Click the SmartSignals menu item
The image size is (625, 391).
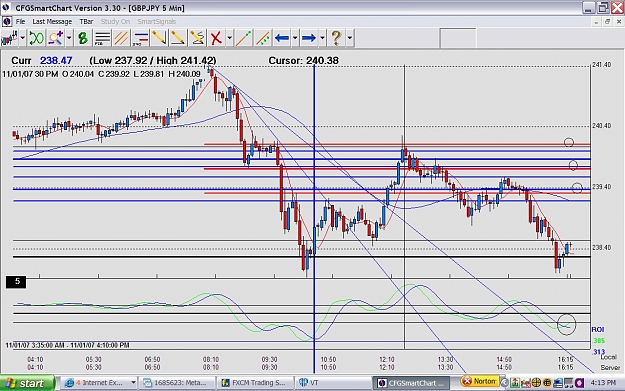point(157,22)
